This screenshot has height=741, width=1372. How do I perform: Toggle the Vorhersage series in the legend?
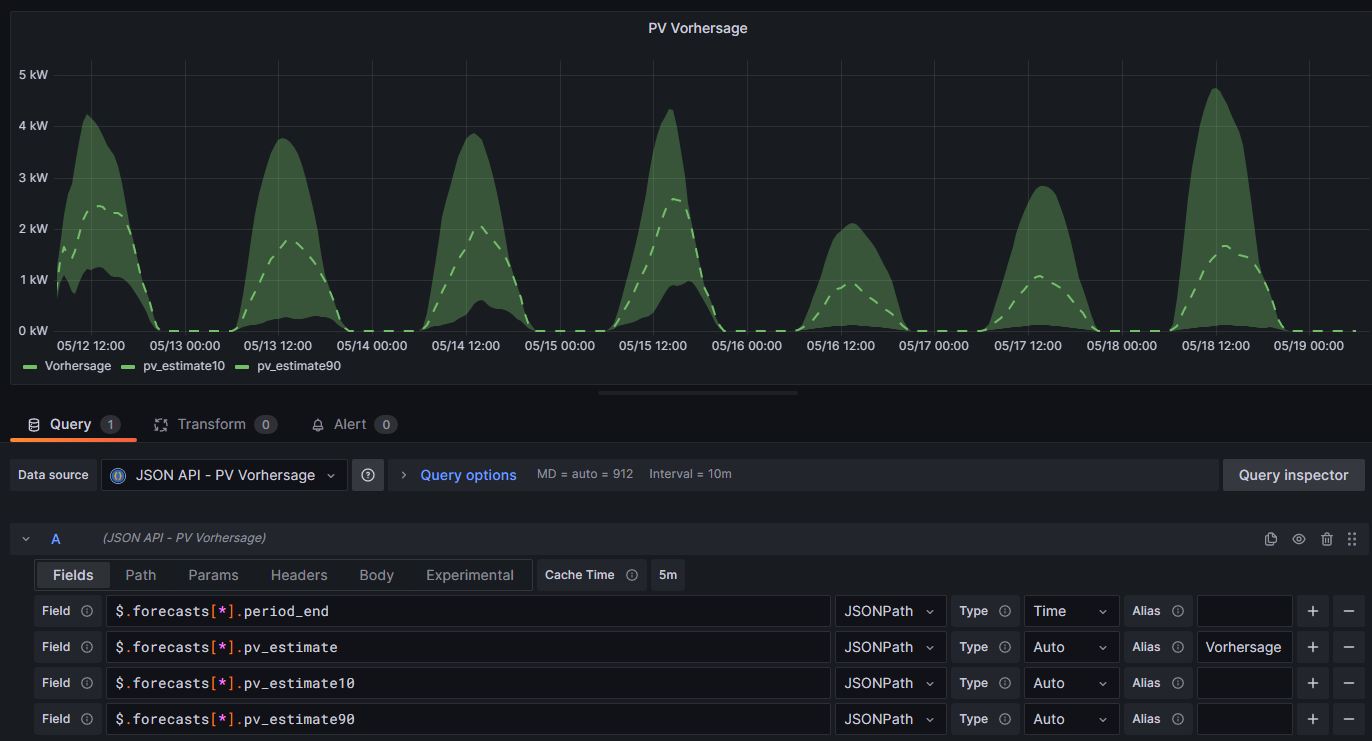pos(77,366)
